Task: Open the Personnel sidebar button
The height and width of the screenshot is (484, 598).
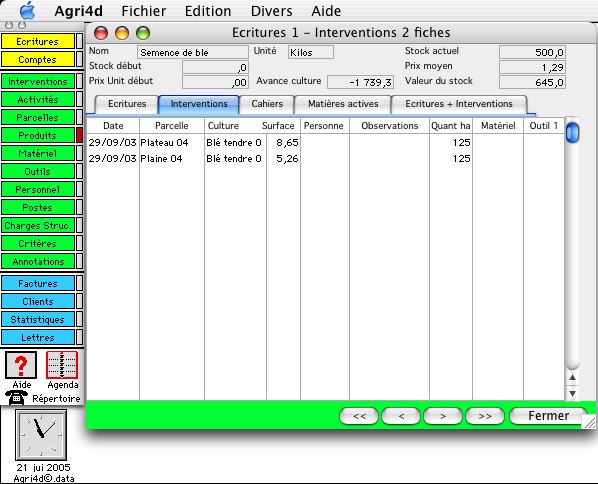Action: (37, 189)
